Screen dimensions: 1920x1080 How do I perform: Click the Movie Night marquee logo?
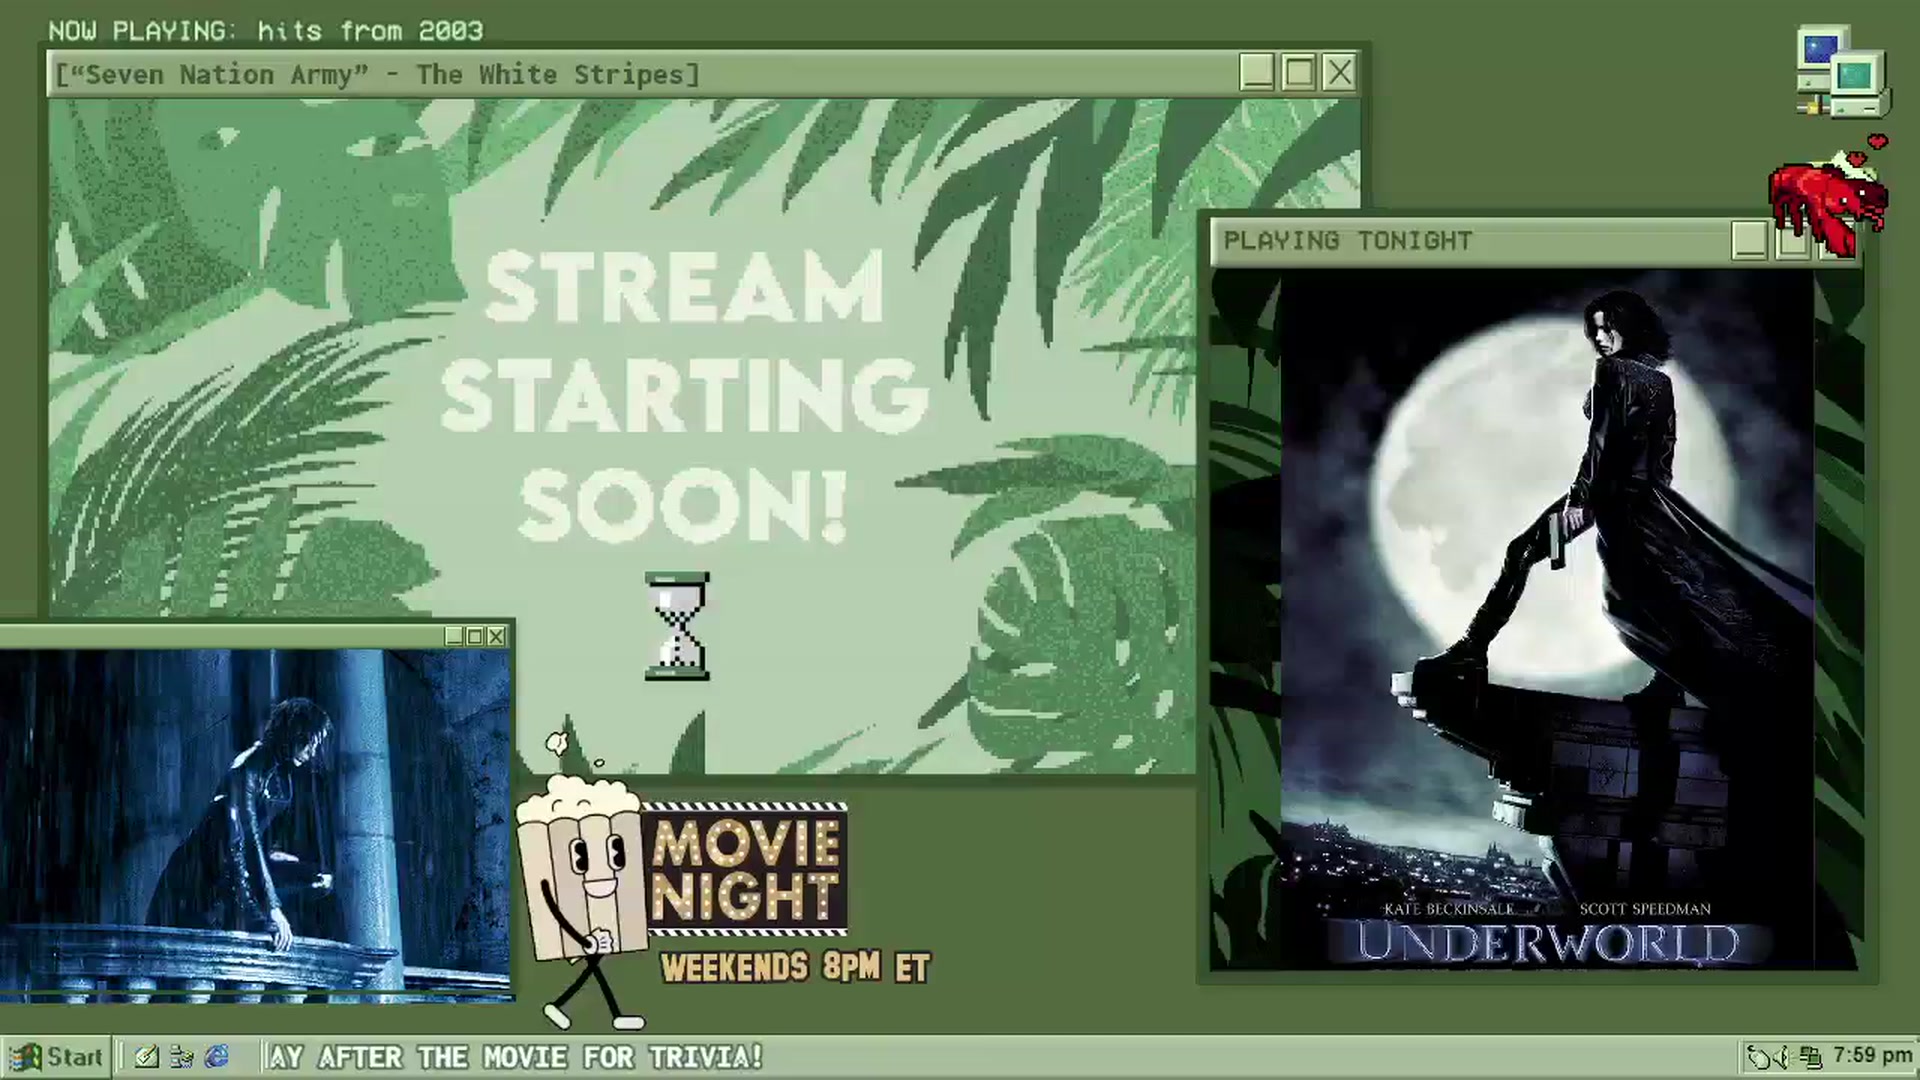click(748, 869)
